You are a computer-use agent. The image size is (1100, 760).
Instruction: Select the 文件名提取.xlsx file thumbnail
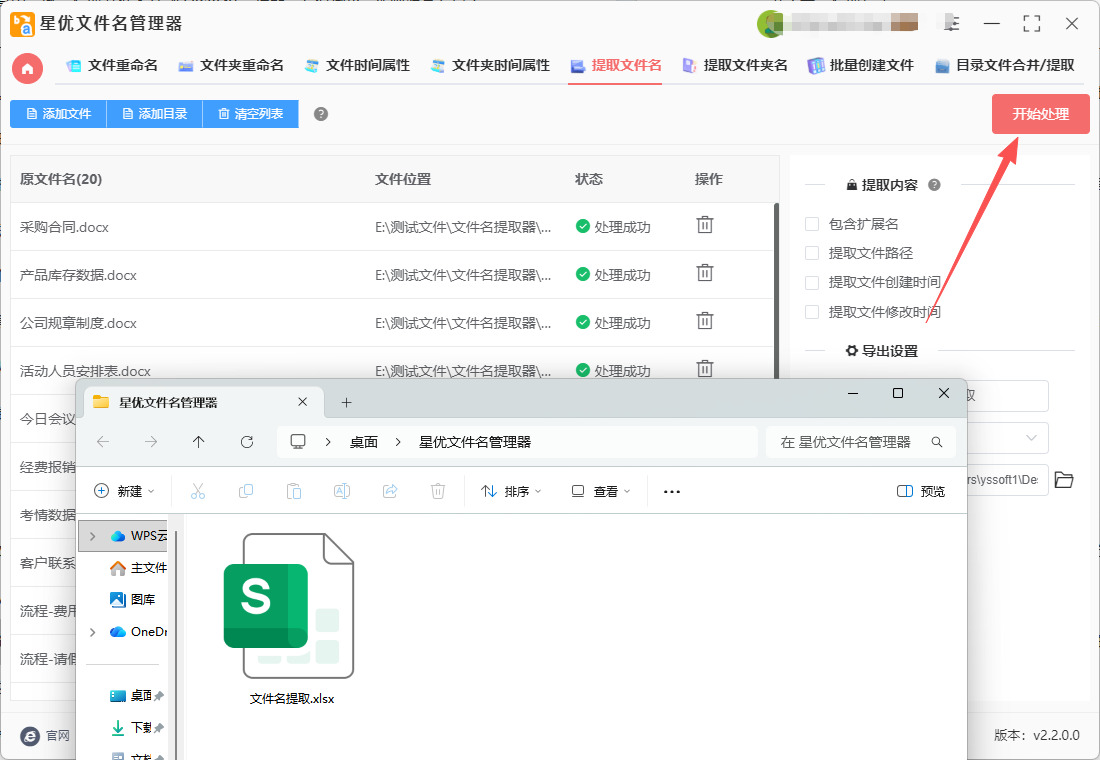pyautogui.click(x=291, y=610)
